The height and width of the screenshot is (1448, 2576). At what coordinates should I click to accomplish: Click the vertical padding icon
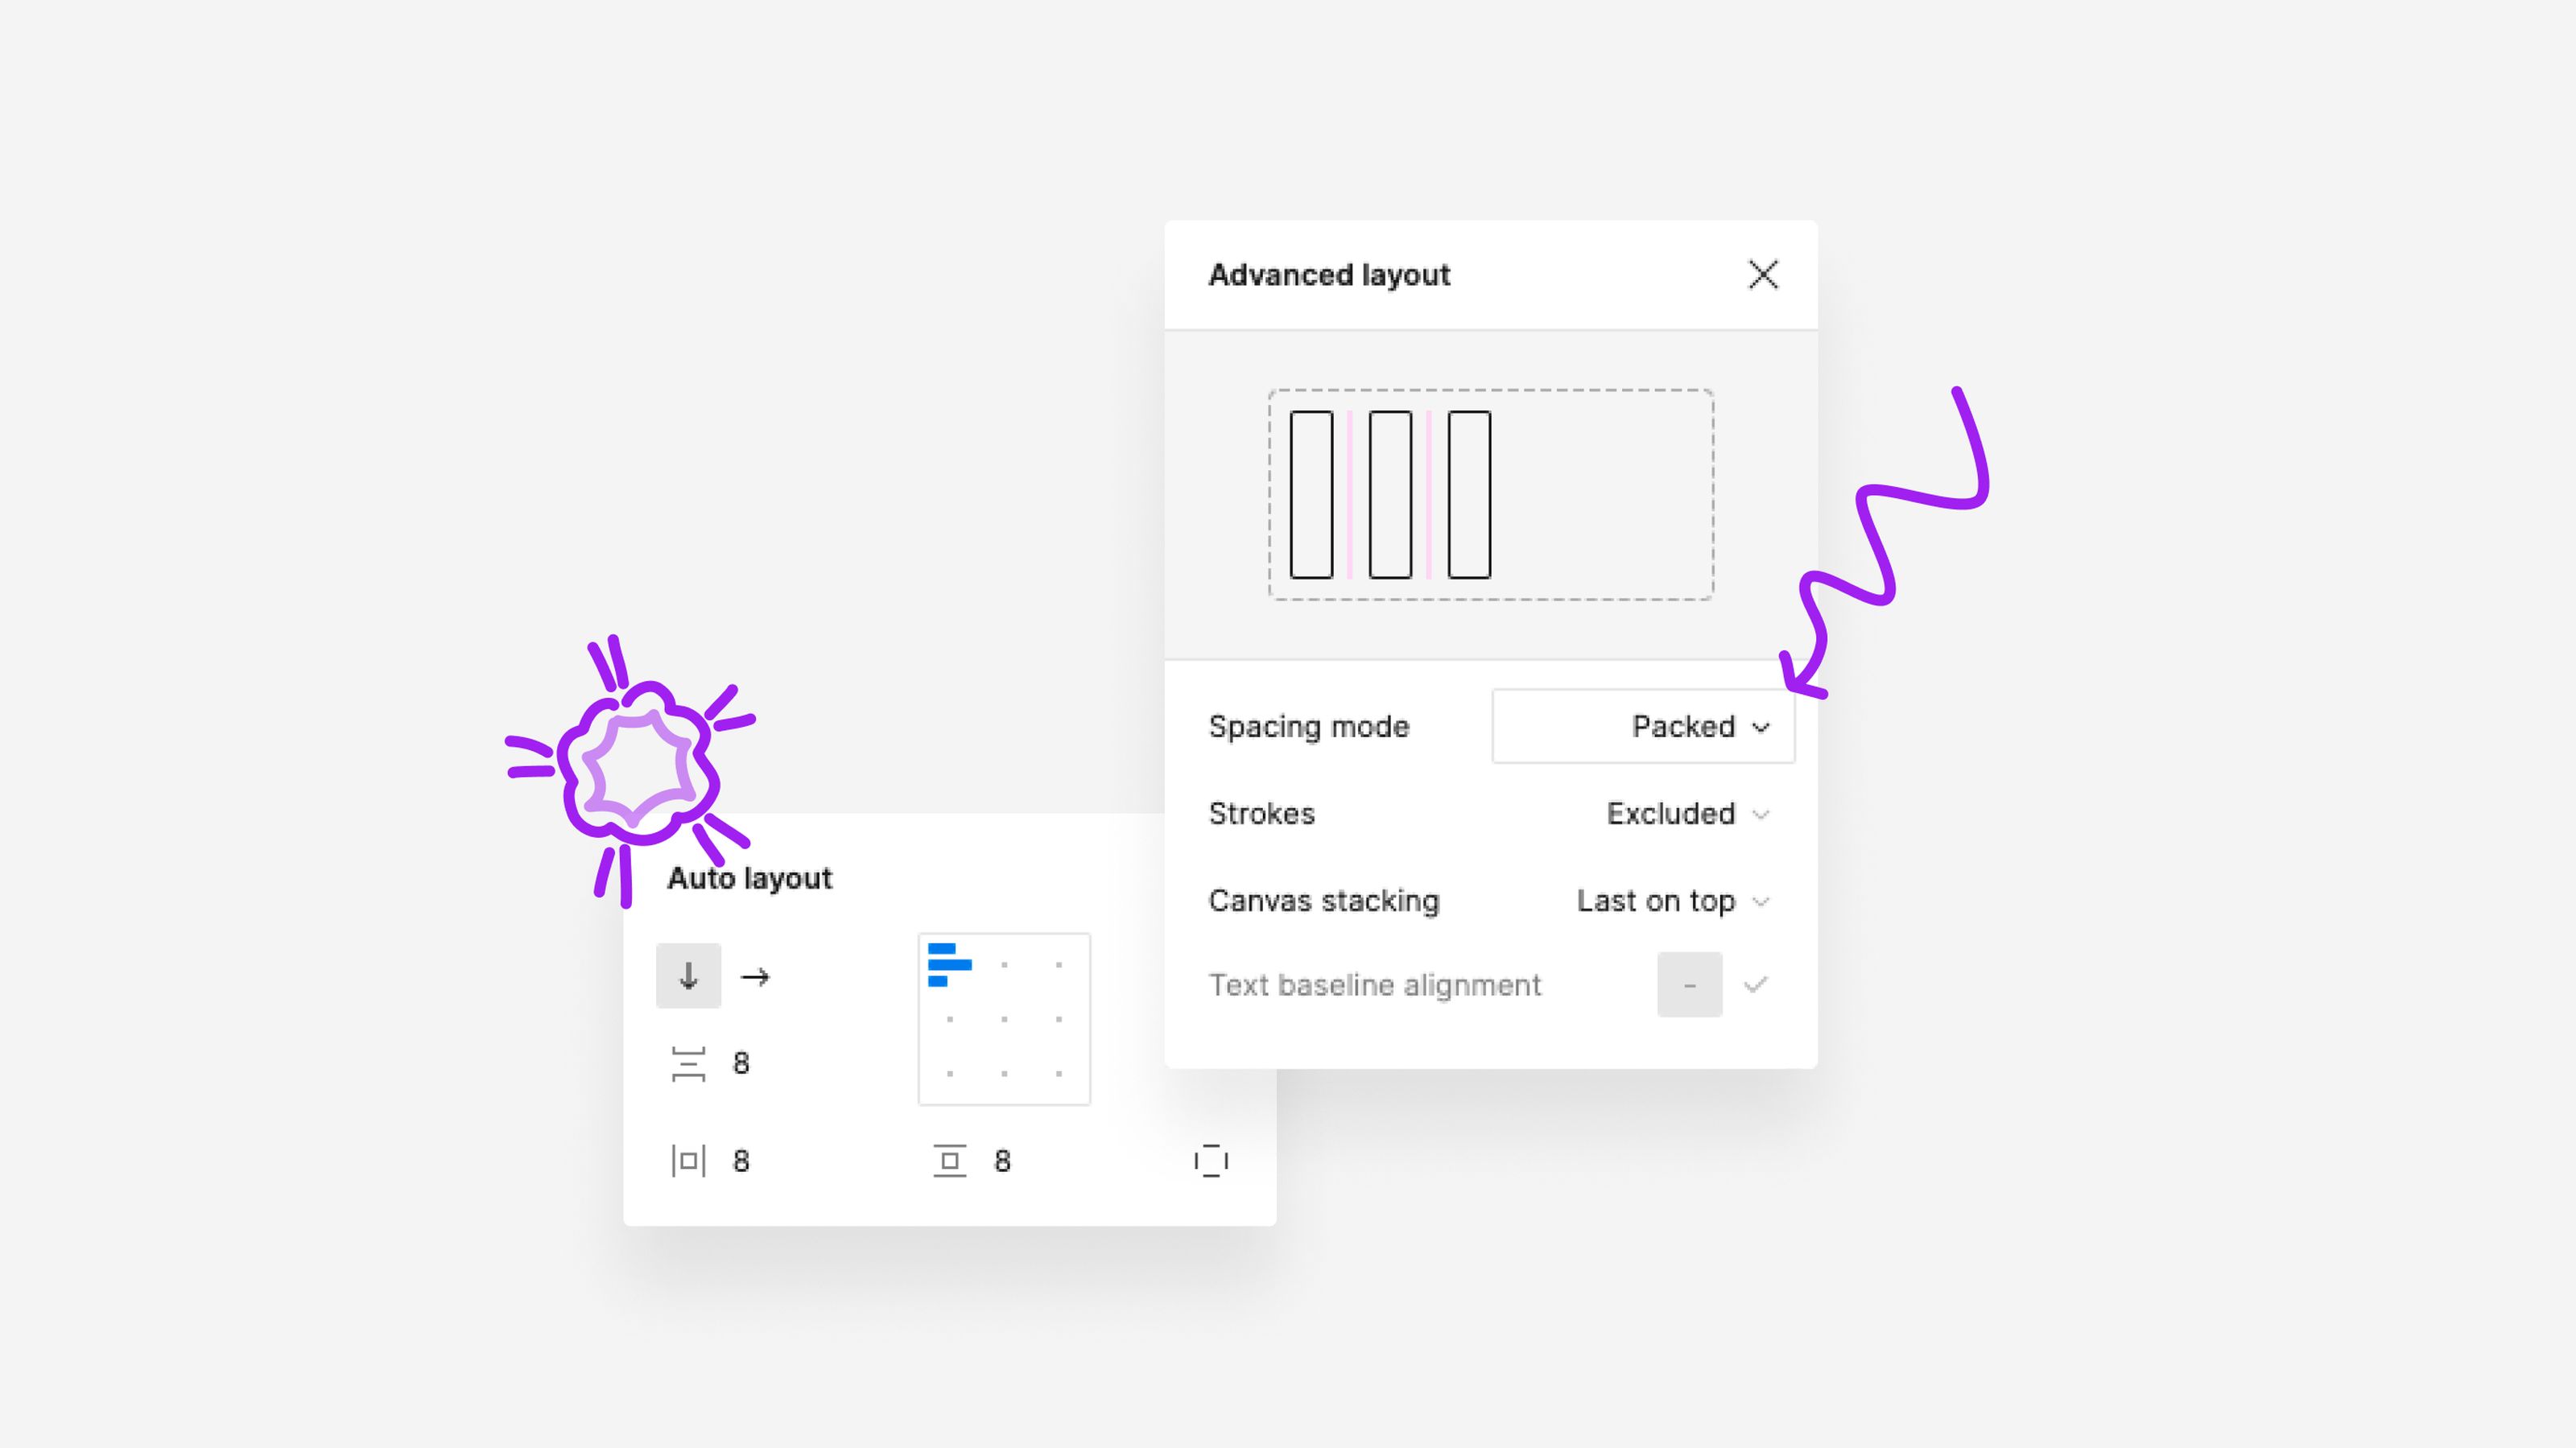point(949,1161)
